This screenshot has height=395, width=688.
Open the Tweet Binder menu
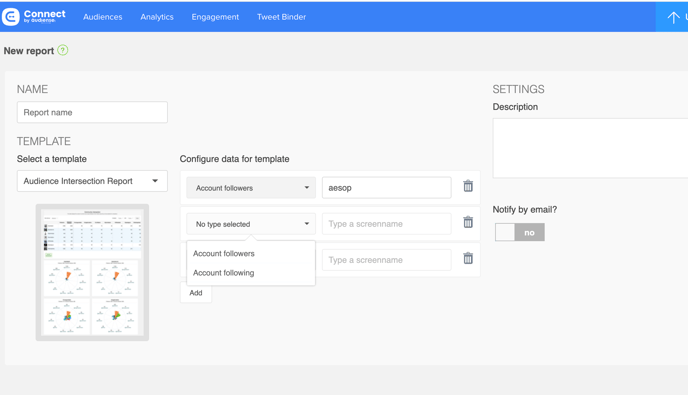coord(281,17)
